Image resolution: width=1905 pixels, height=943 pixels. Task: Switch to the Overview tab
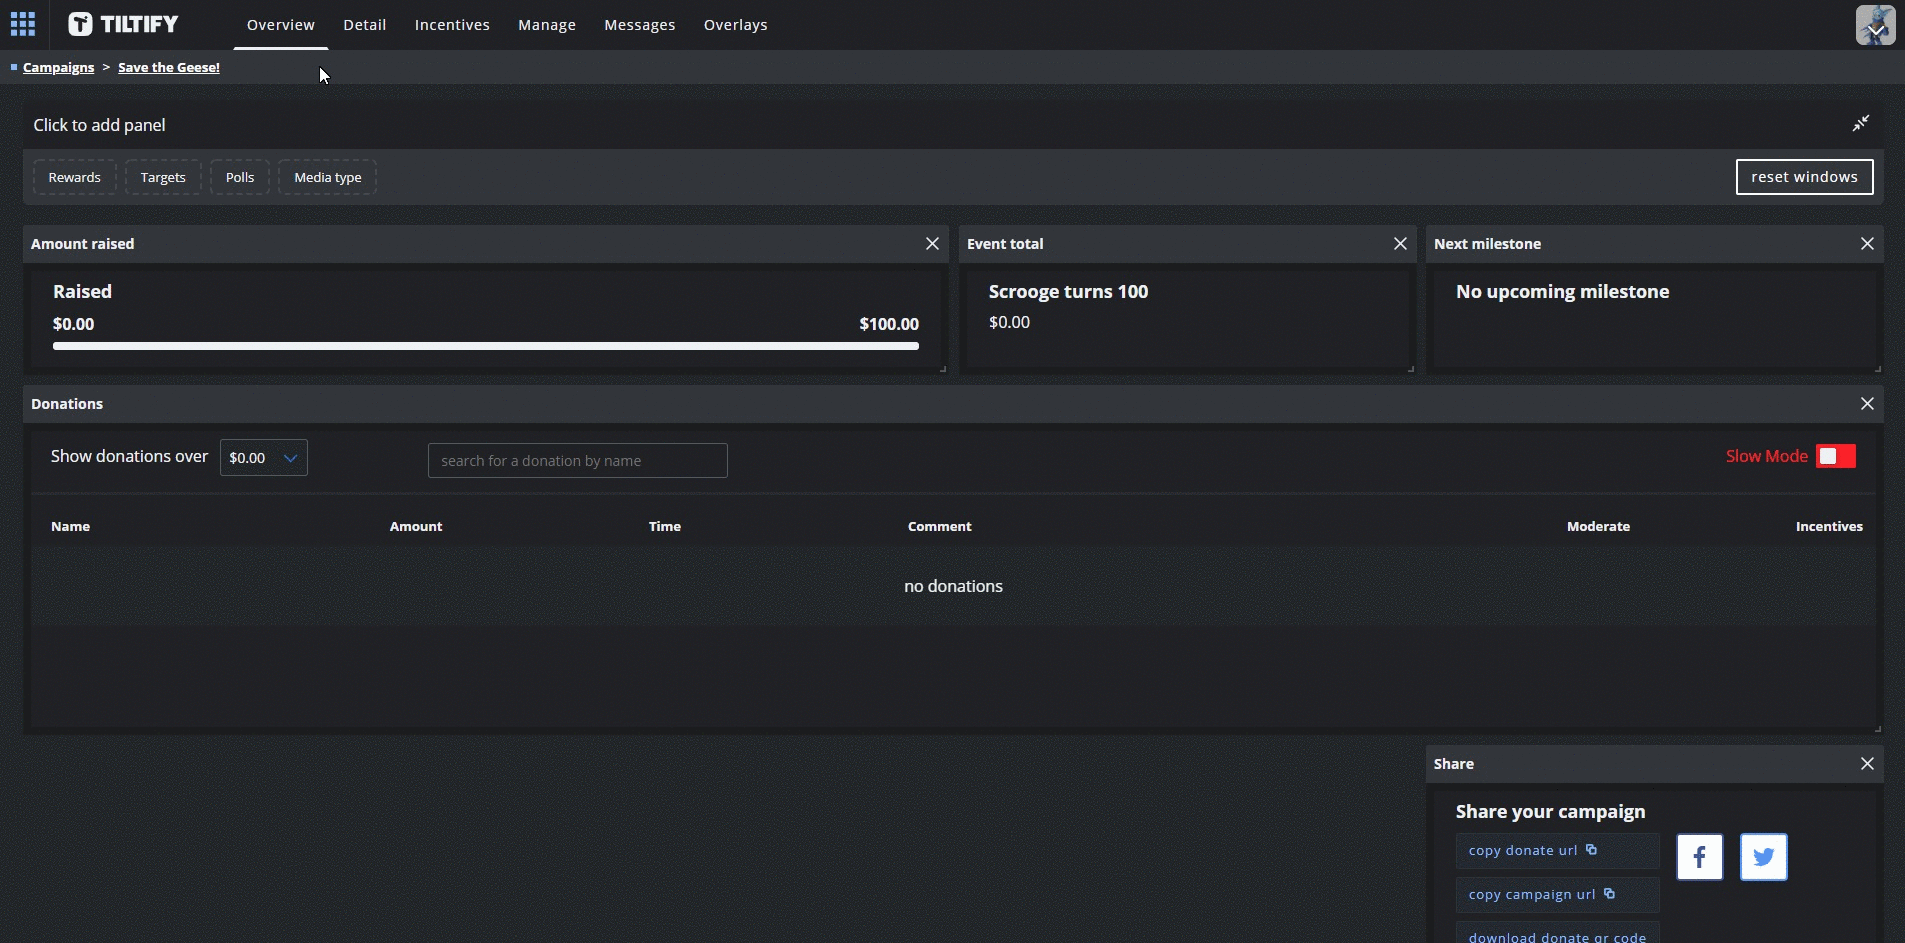[x=281, y=25]
